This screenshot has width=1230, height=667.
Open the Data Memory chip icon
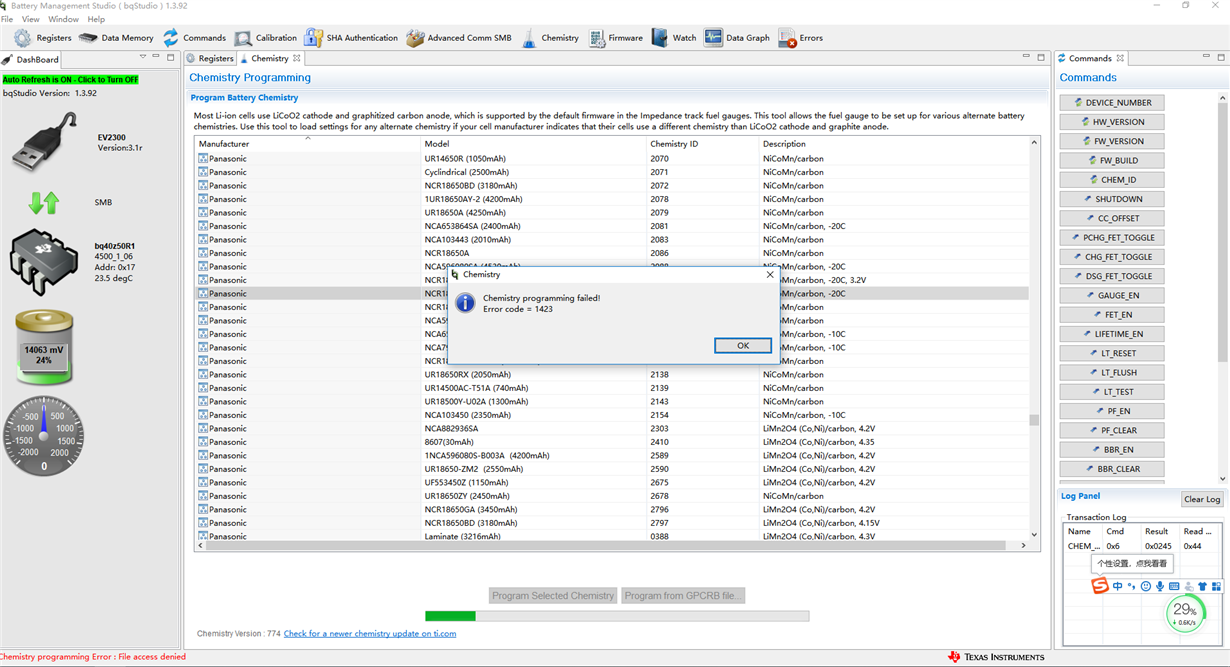(x=88, y=38)
